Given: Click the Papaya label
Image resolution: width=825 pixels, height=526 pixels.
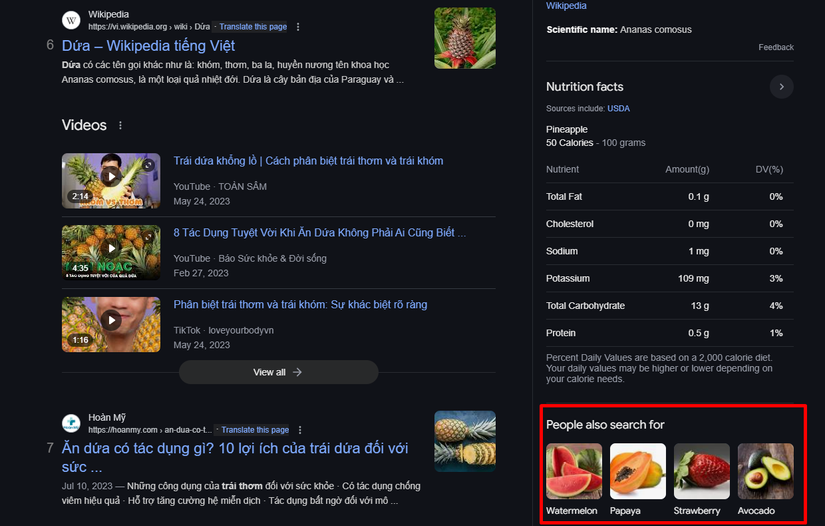Looking at the screenshot, I should 625,511.
